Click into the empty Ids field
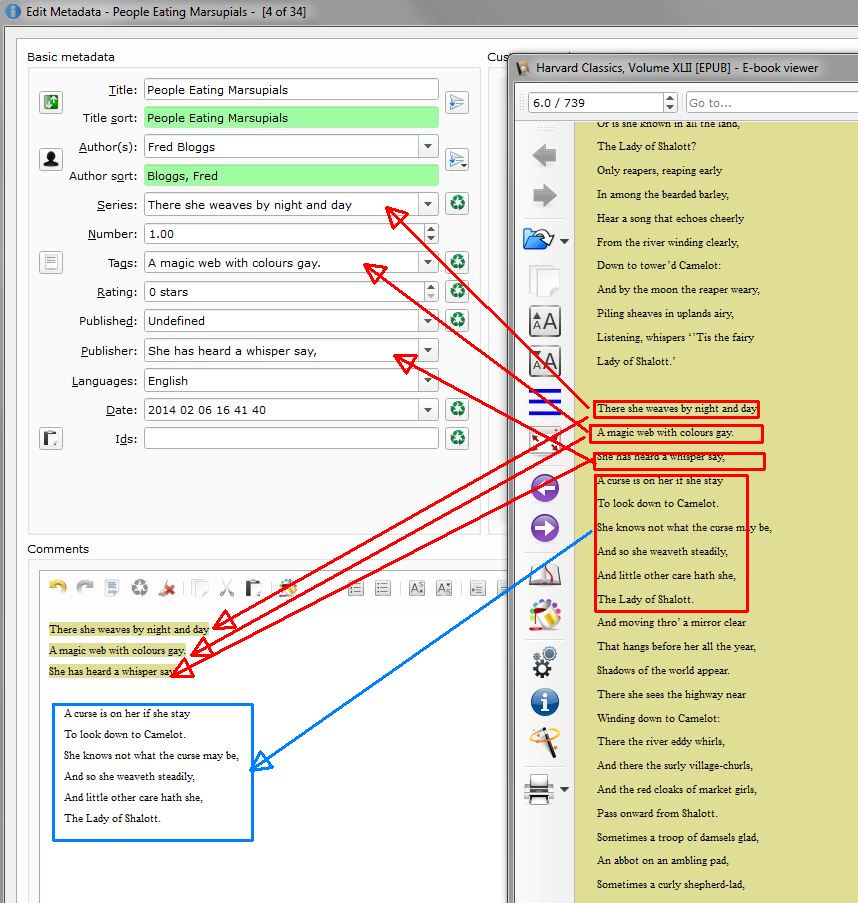This screenshot has width=858, height=903. [291, 438]
